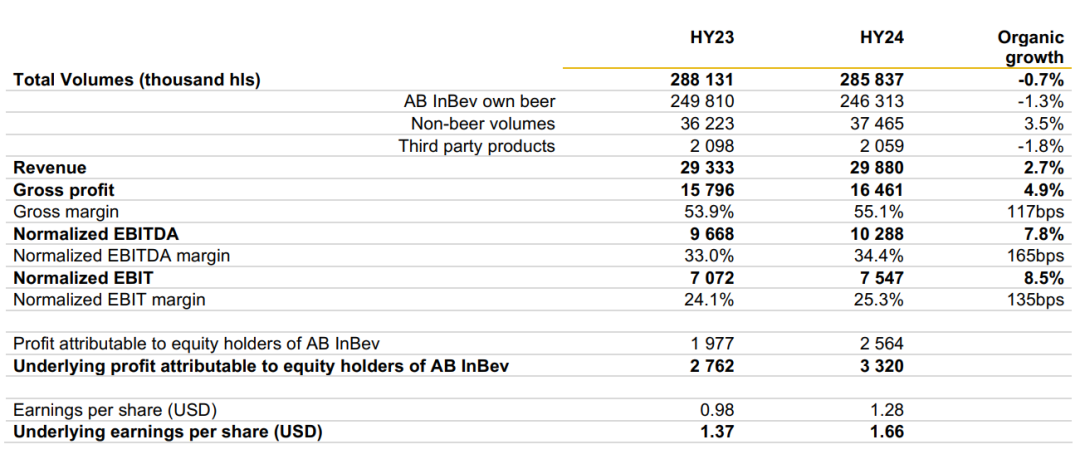Click the -0.7% organic growth value
The height and width of the screenshot is (459, 1080).
(x=1039, y=80)
